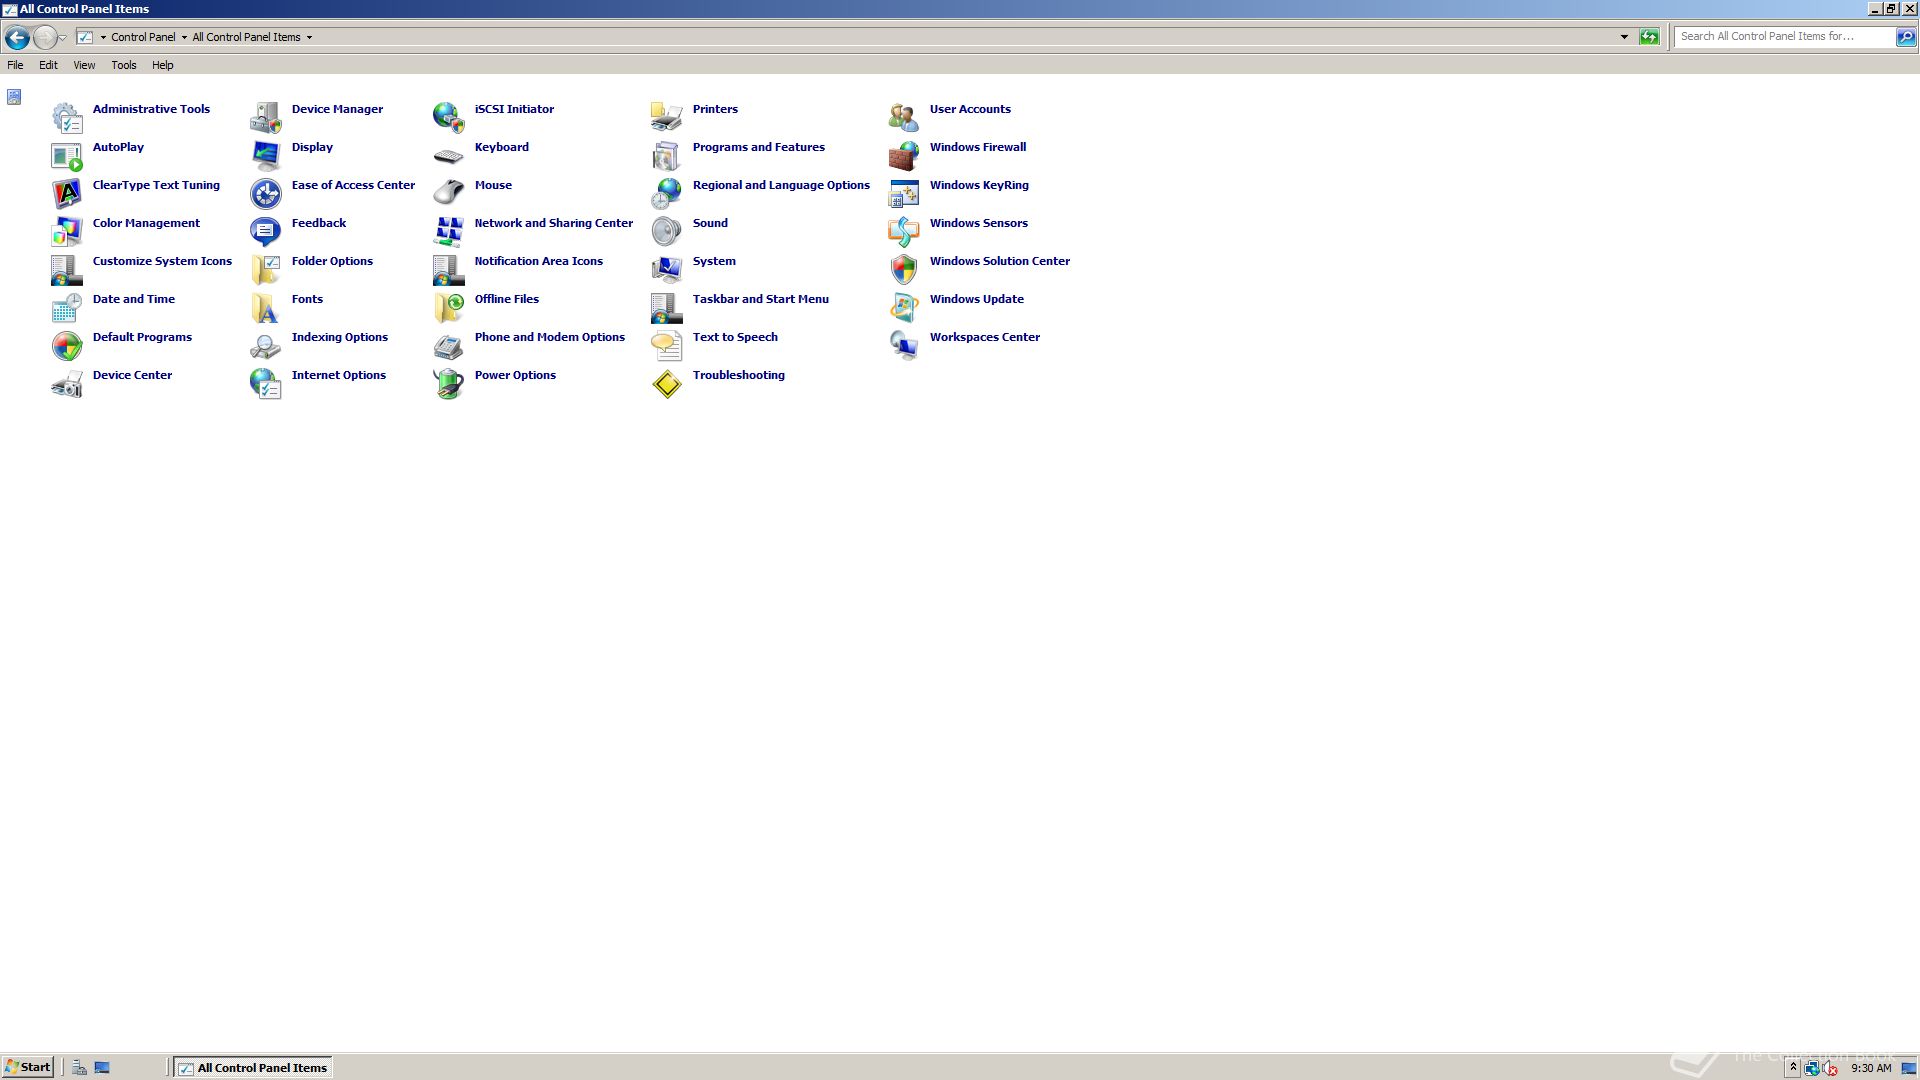Open the Taskbar and Start Menu link
1920x1080 pixels.
click(x=761, y=299)
